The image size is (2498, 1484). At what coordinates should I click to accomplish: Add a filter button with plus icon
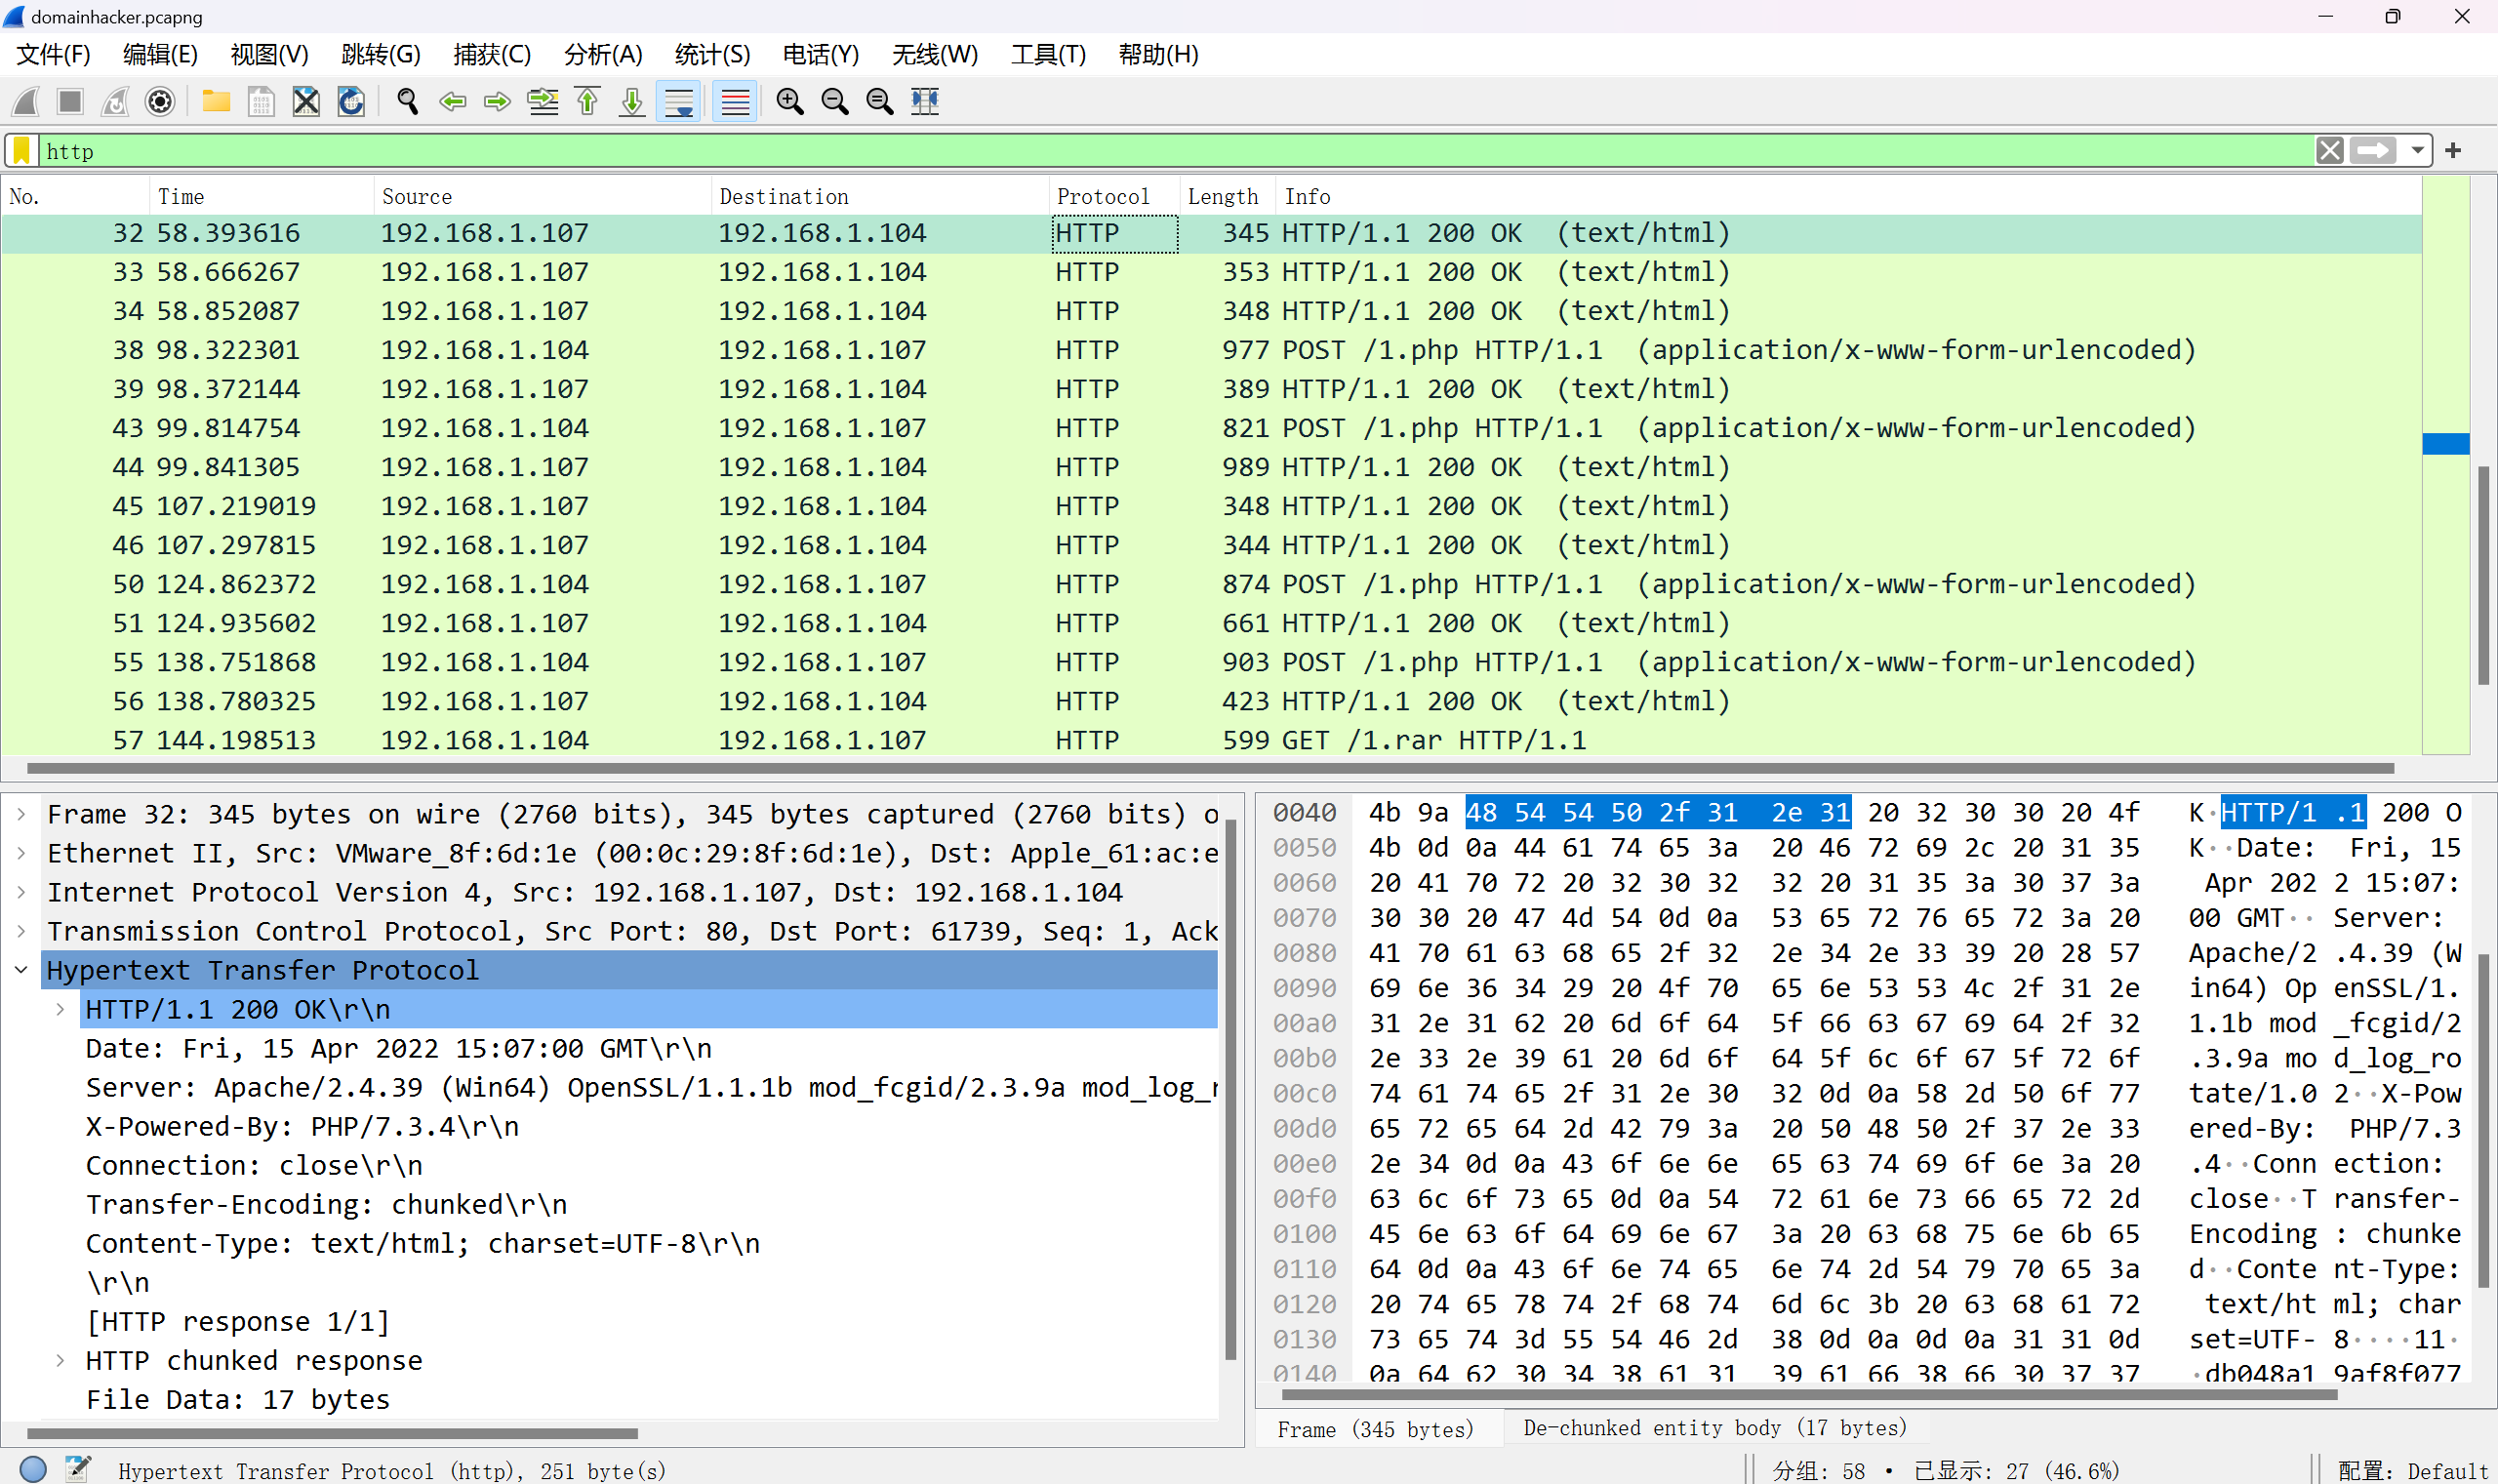click(2453, 151)
